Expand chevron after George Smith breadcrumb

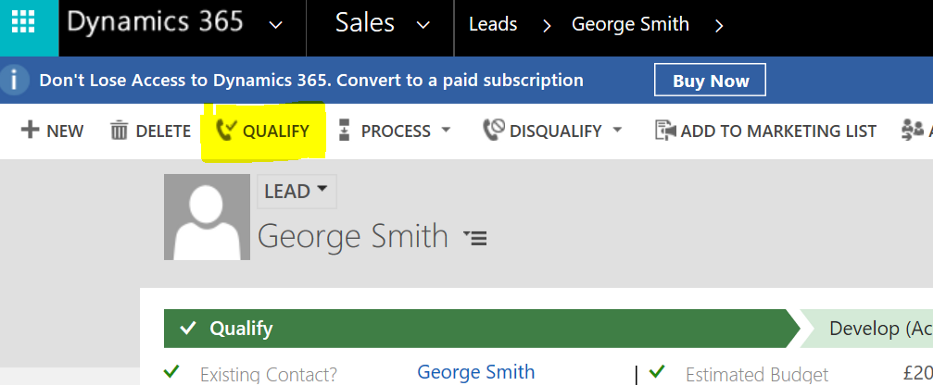point(719,25)
